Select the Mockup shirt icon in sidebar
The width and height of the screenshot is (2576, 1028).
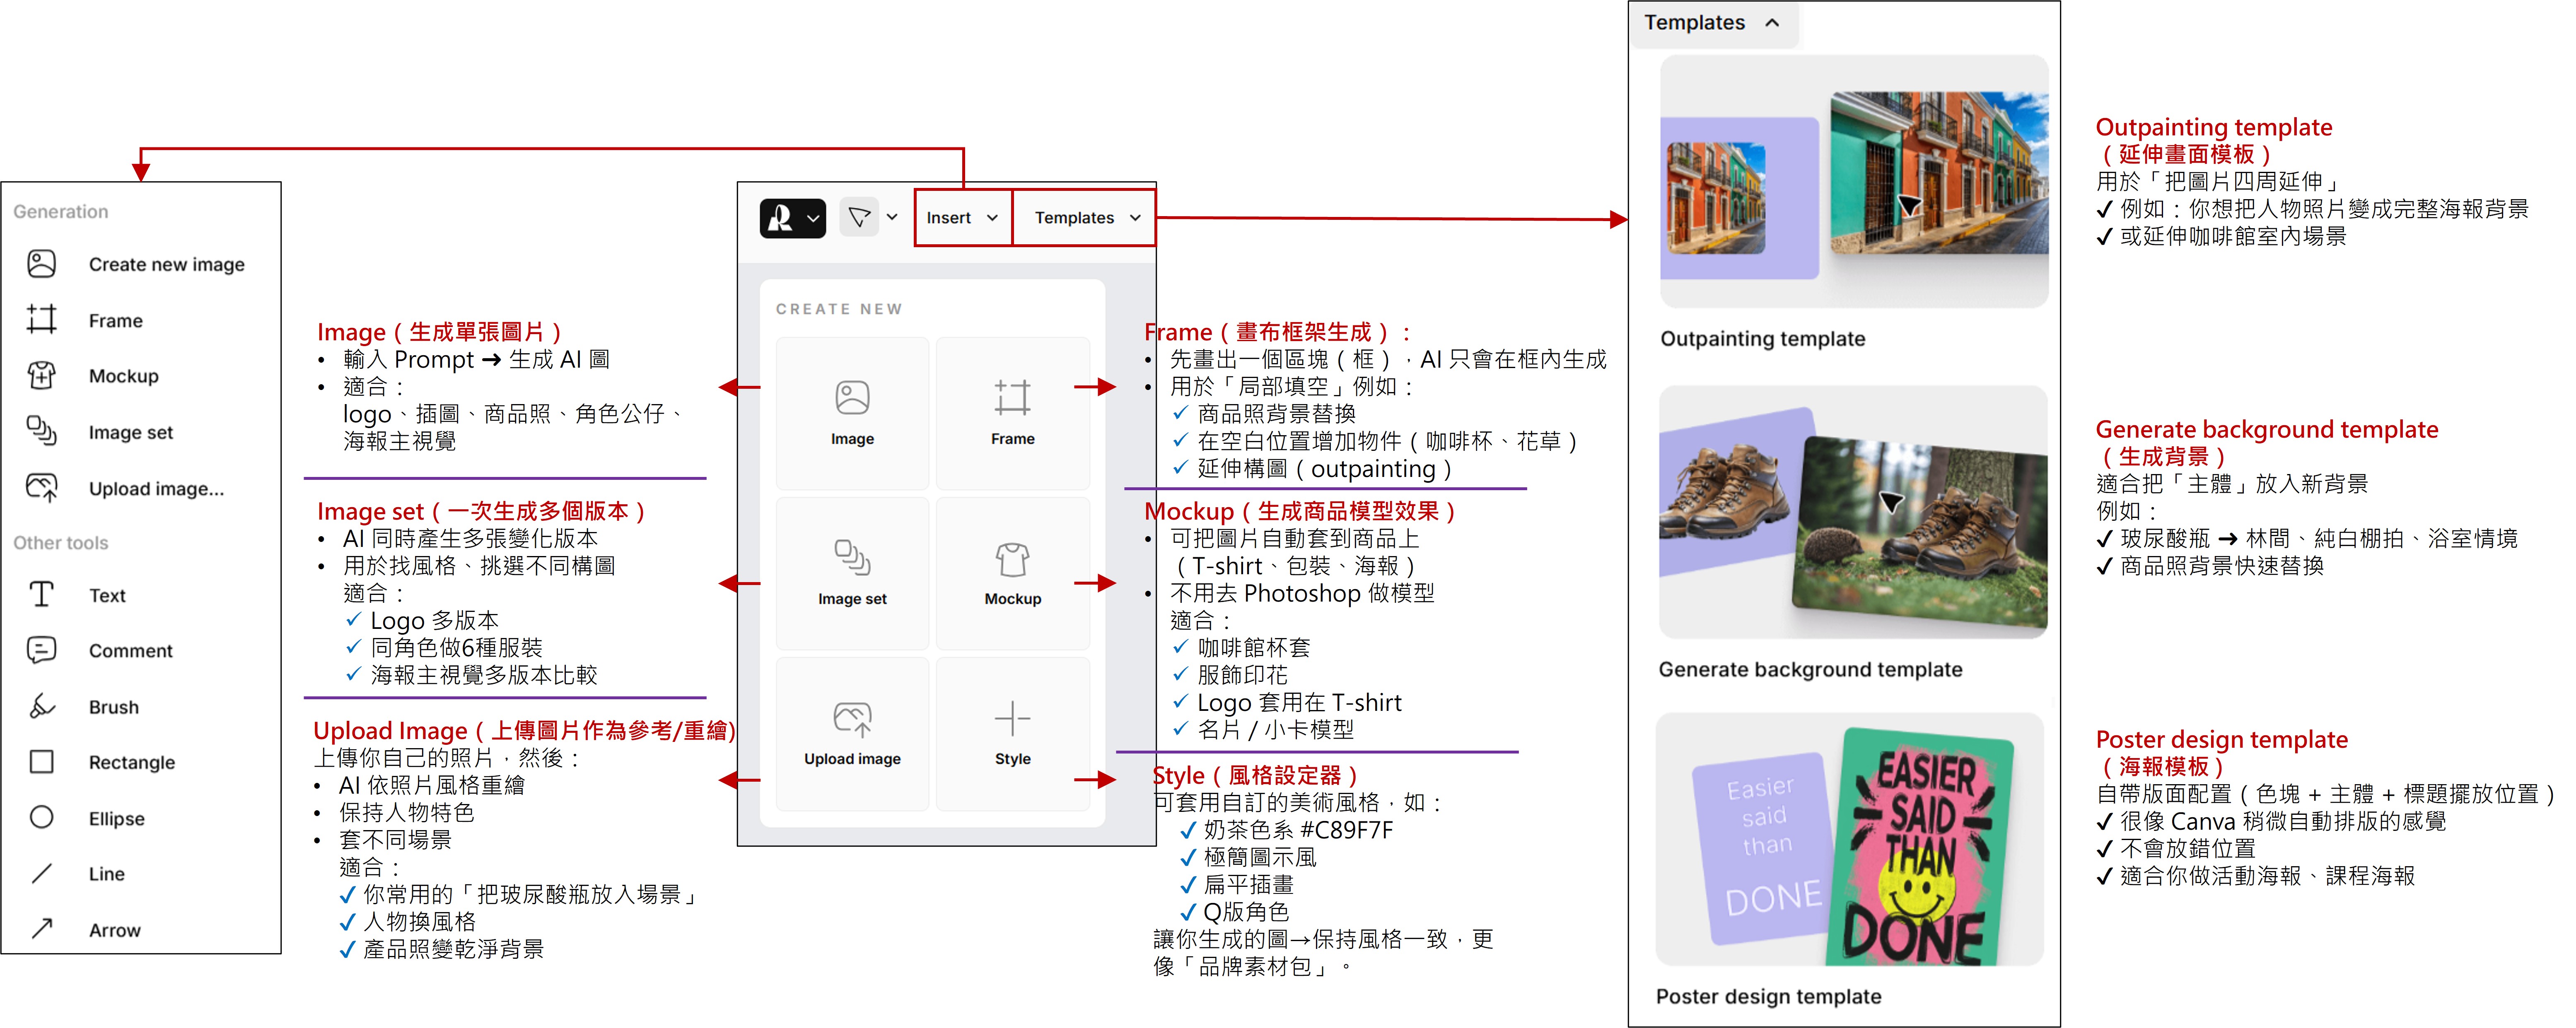(x=41, y=376)
